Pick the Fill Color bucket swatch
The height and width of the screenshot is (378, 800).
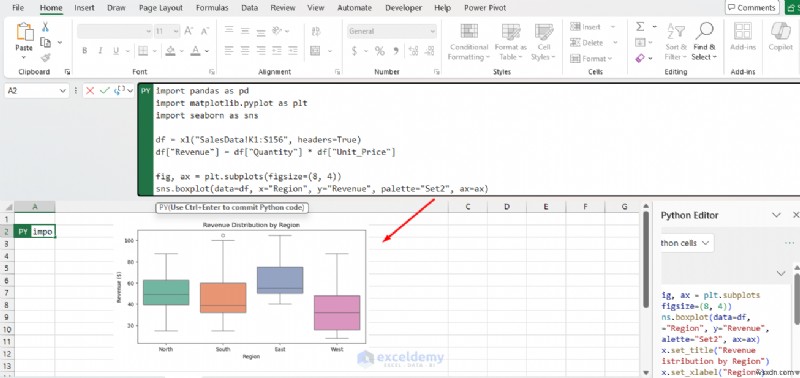pyautogui.click(x=170, y=51)
